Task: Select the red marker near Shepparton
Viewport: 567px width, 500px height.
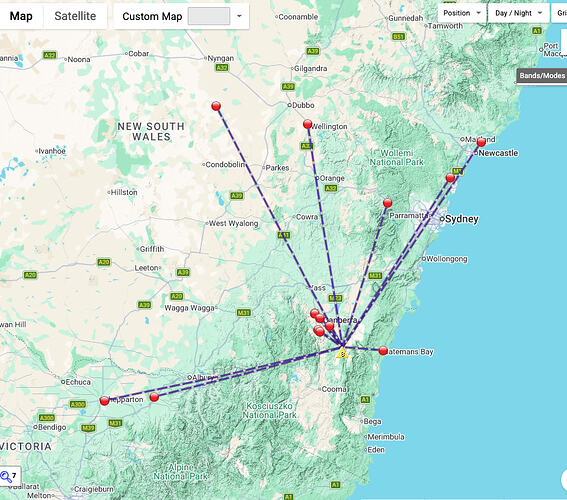Action: pyautogui.click(x=105, y=401)
